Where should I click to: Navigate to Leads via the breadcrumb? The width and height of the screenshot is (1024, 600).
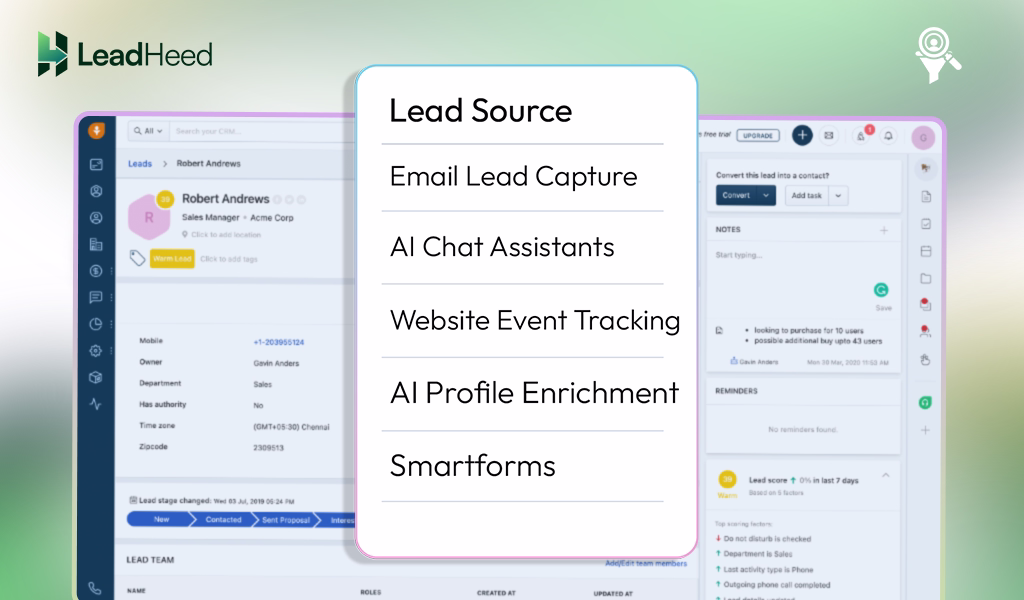pyautogui.click(x=139, y=164)
